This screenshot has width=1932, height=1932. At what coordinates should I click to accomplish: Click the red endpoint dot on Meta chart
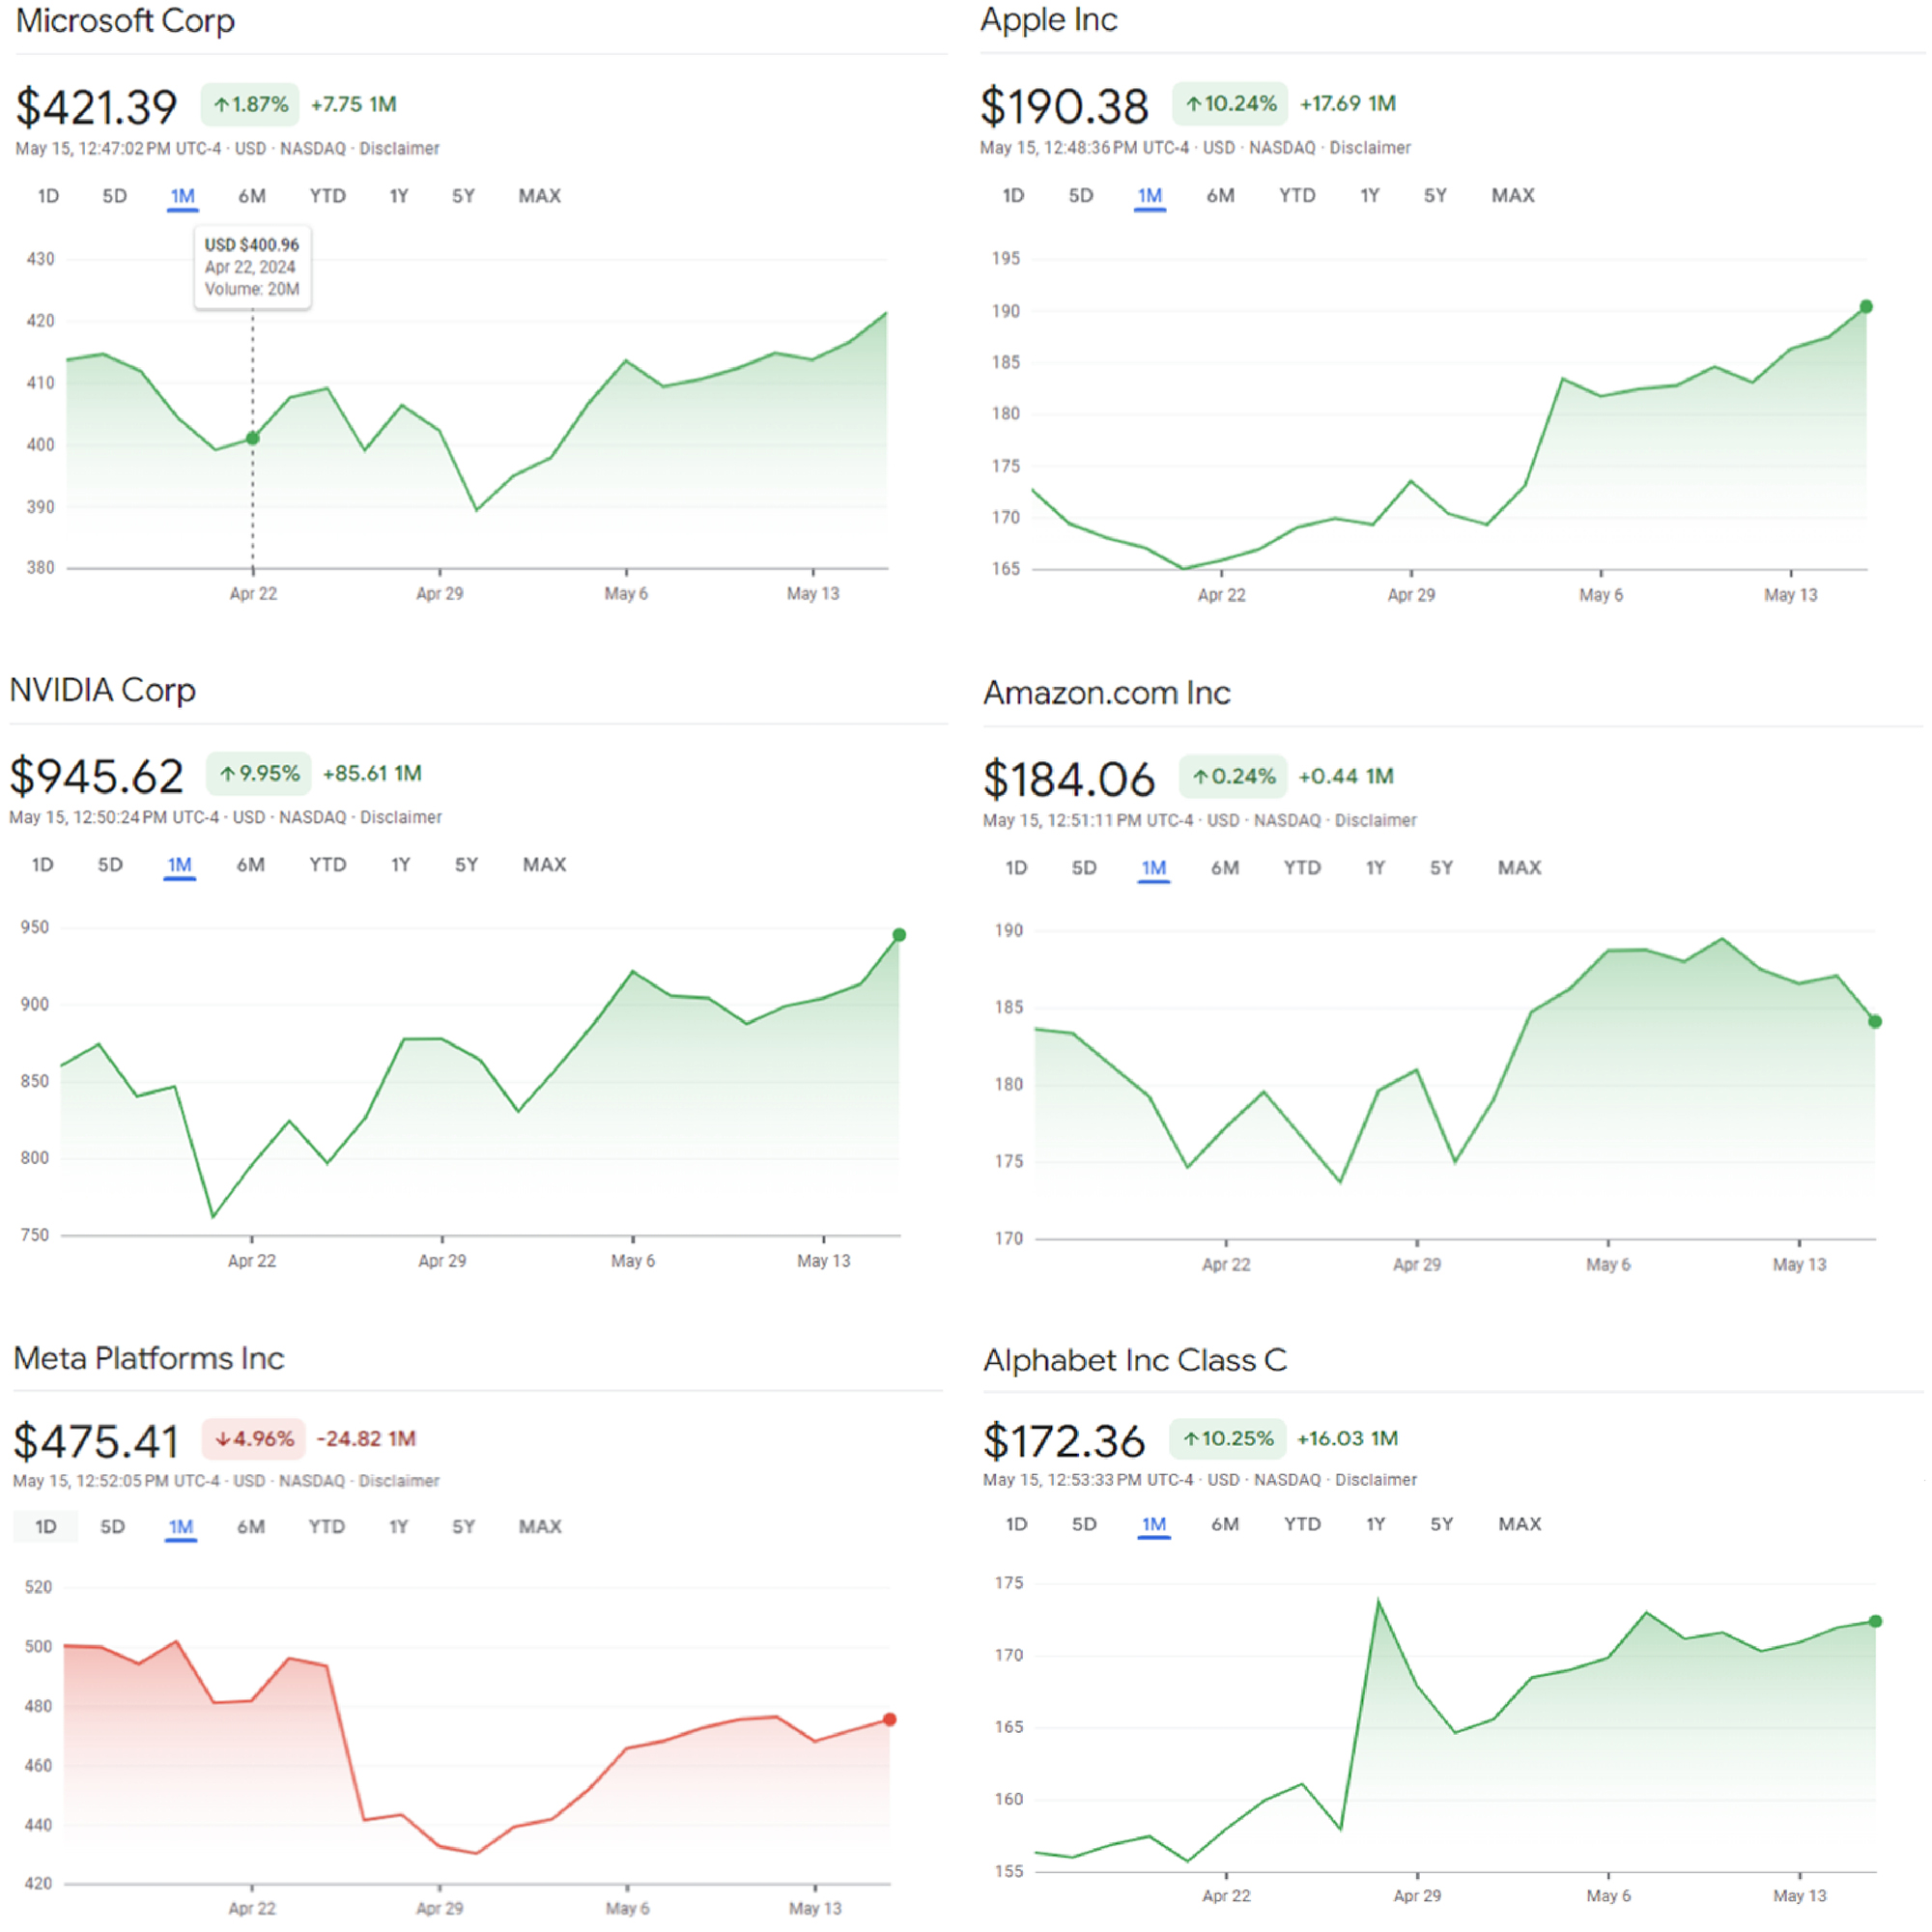tap(890, 1720)
